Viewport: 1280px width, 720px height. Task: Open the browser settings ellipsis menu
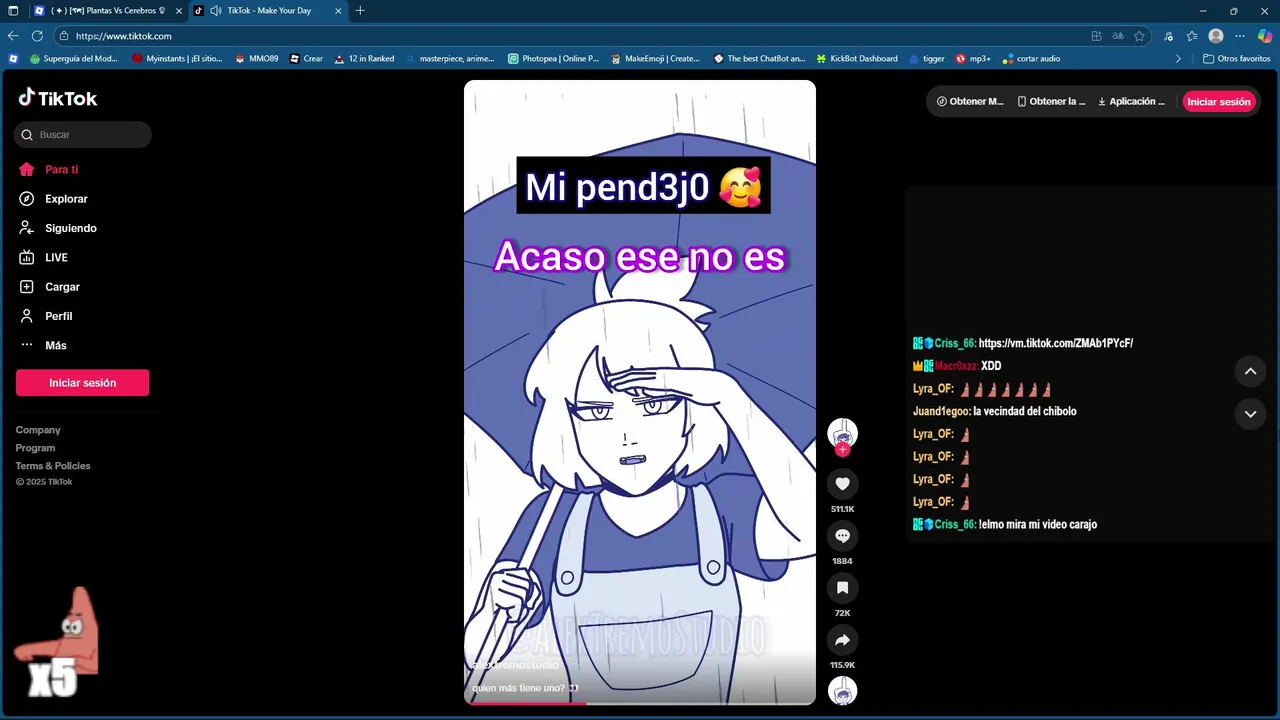(x=1240, y=36)
